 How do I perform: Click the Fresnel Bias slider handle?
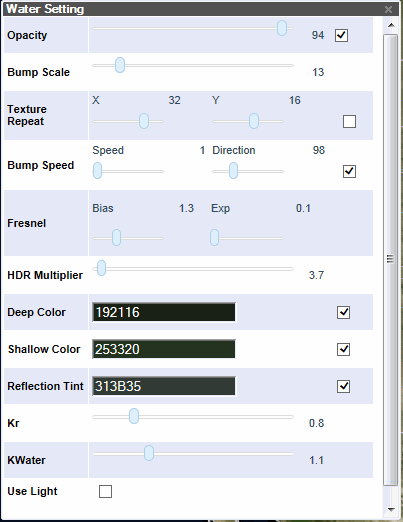tap(116, 238)
